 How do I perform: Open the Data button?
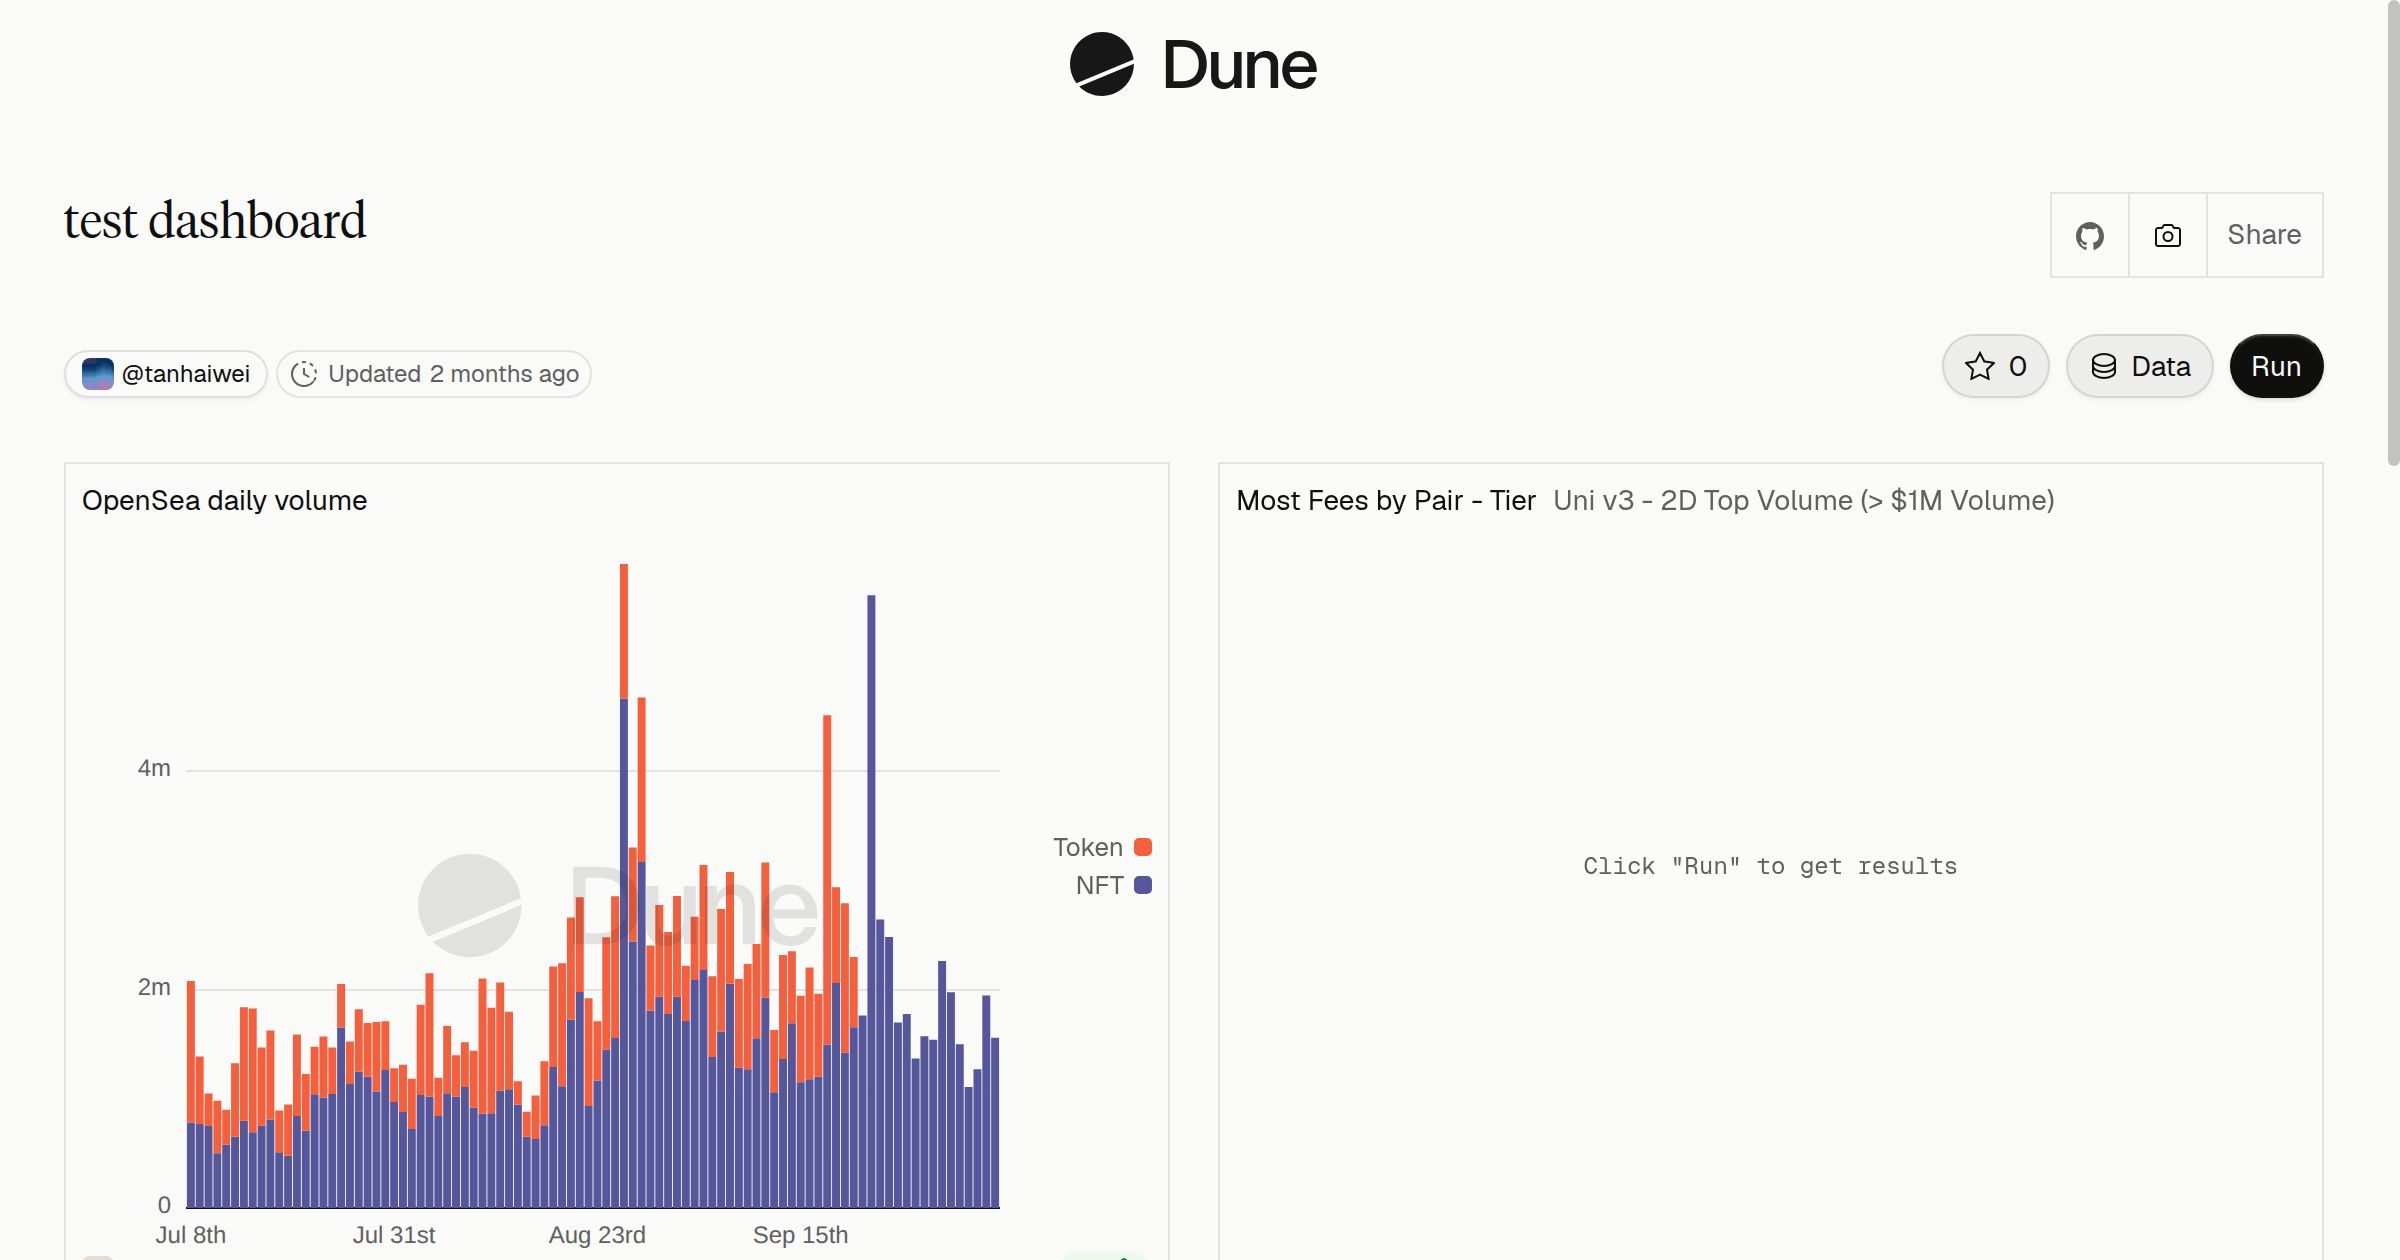coord(2140,366)
